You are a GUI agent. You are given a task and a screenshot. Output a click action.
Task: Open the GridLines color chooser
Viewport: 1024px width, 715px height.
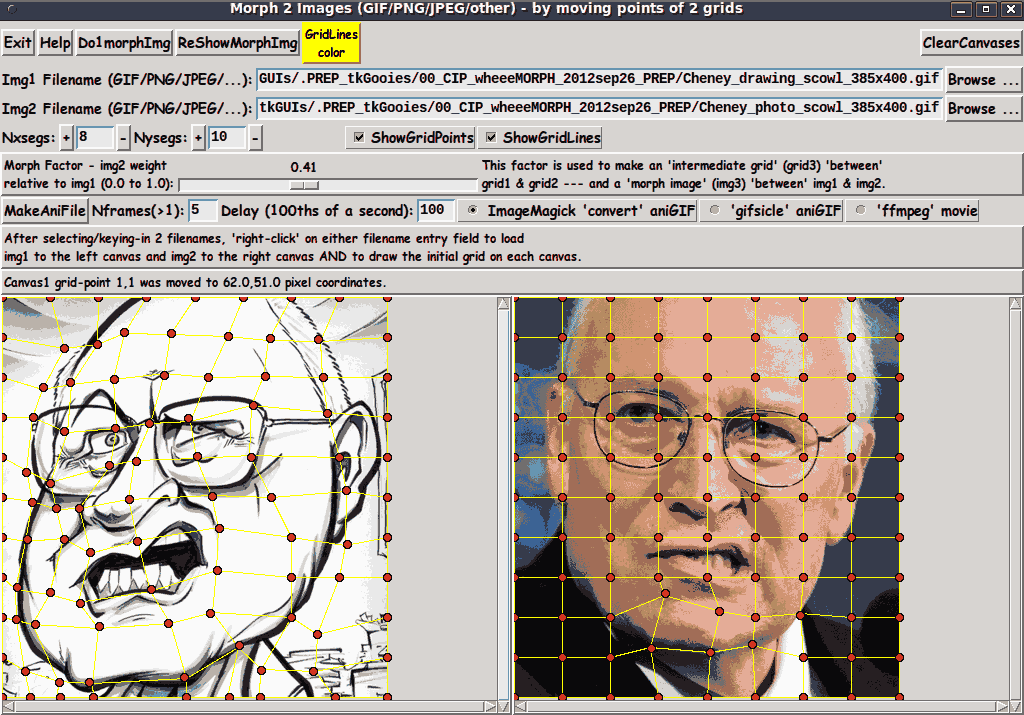pyautogui.click(x=331, y=44)
